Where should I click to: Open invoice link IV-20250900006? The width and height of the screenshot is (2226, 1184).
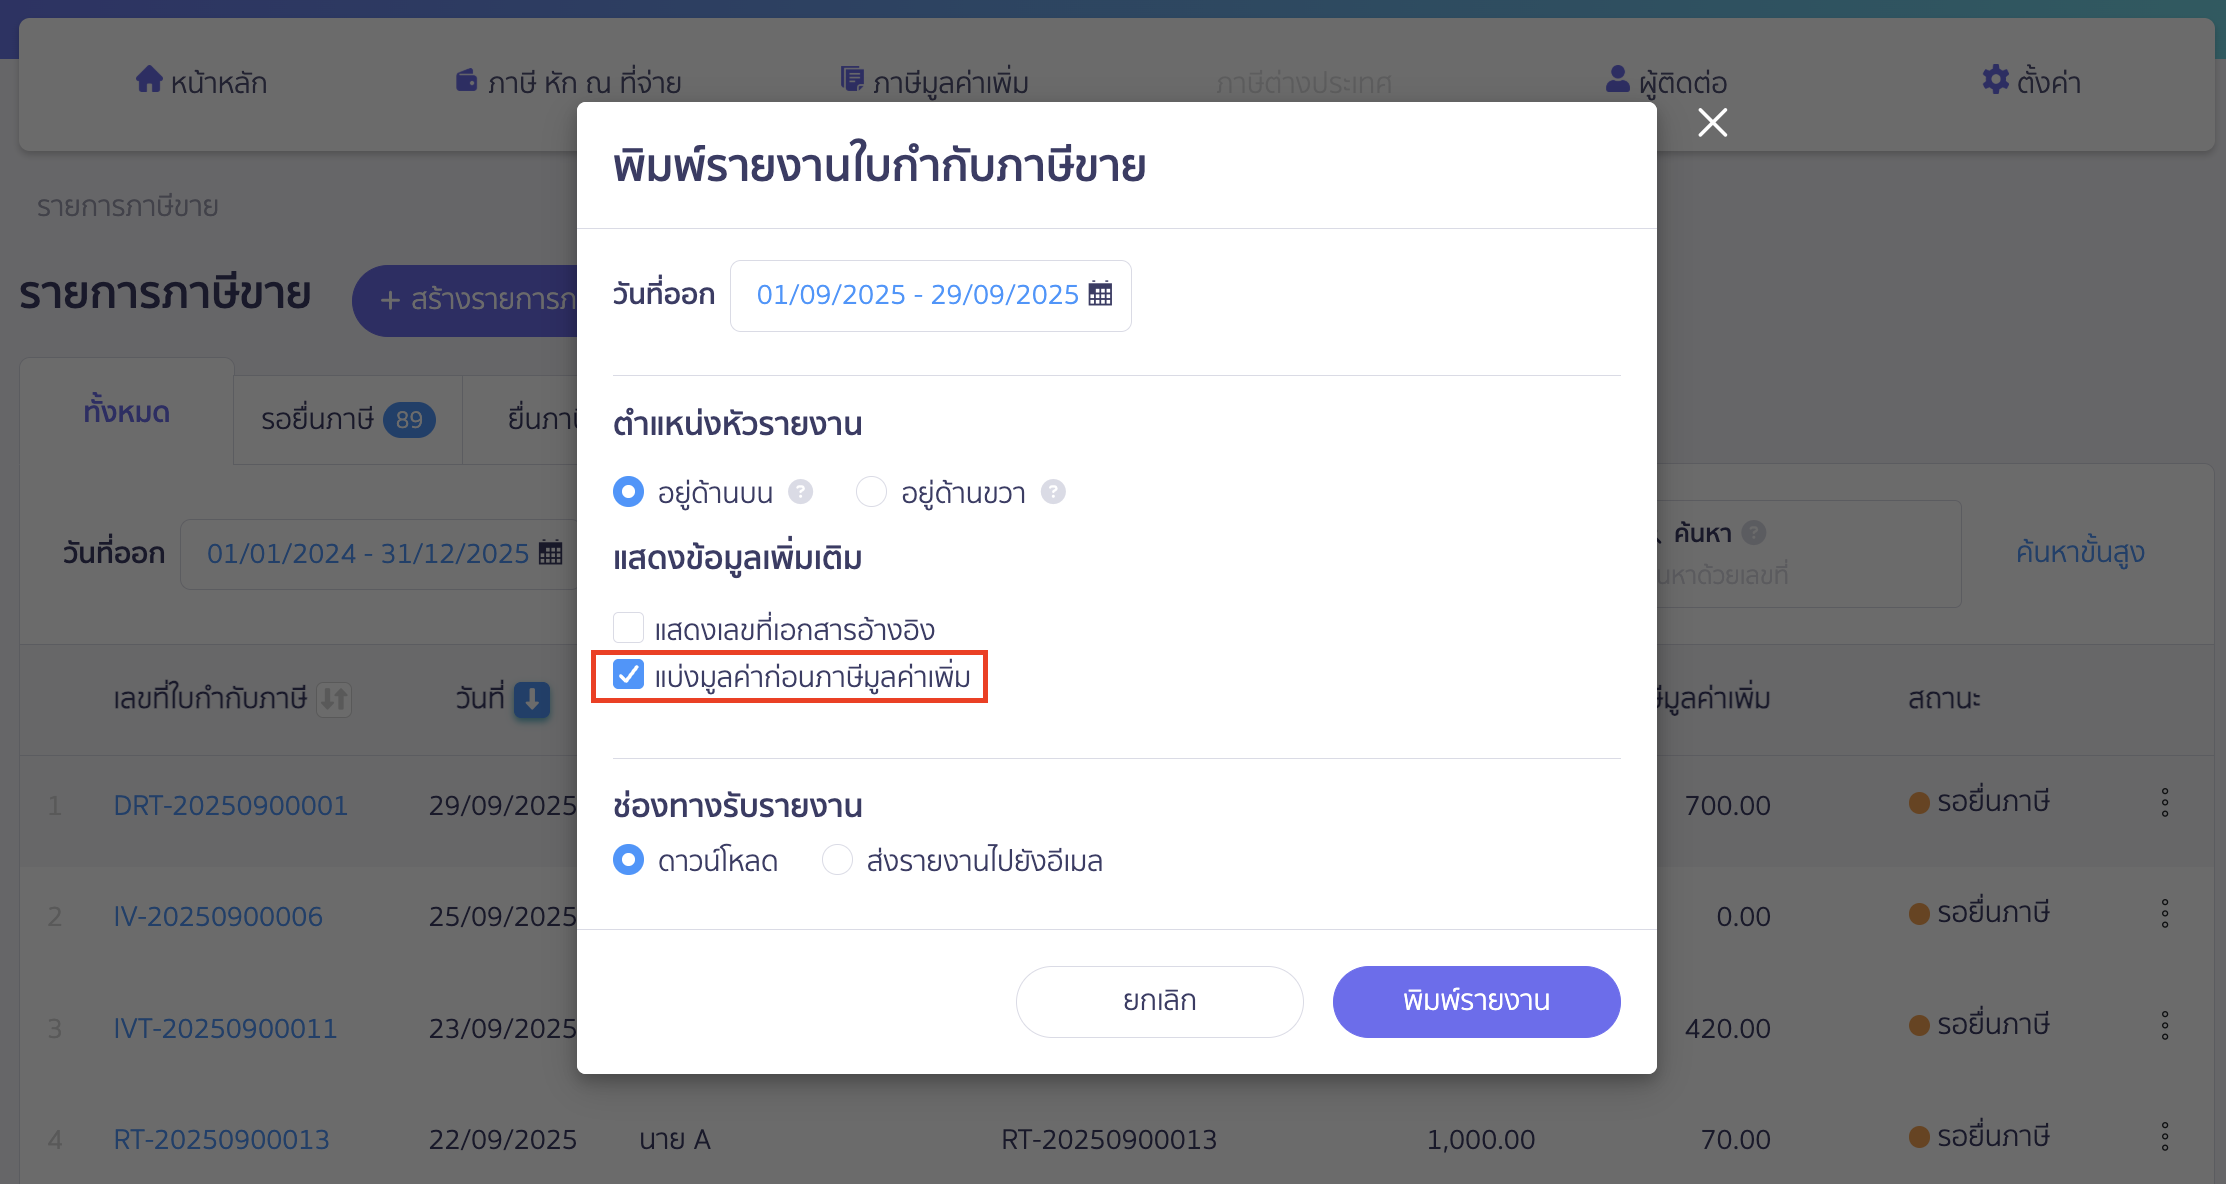218,915
